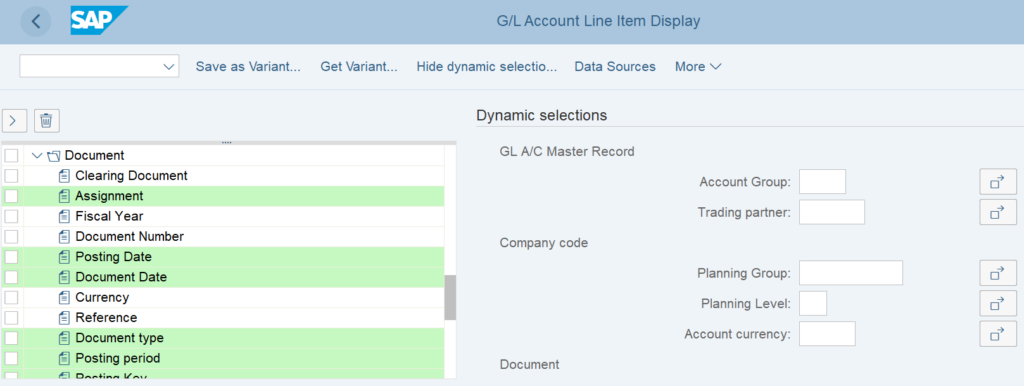Image resolution: width=1024 pixels, height=386 pixels.
Task: Select the Posting Date tree entry
Action: [x=114, y=257]
